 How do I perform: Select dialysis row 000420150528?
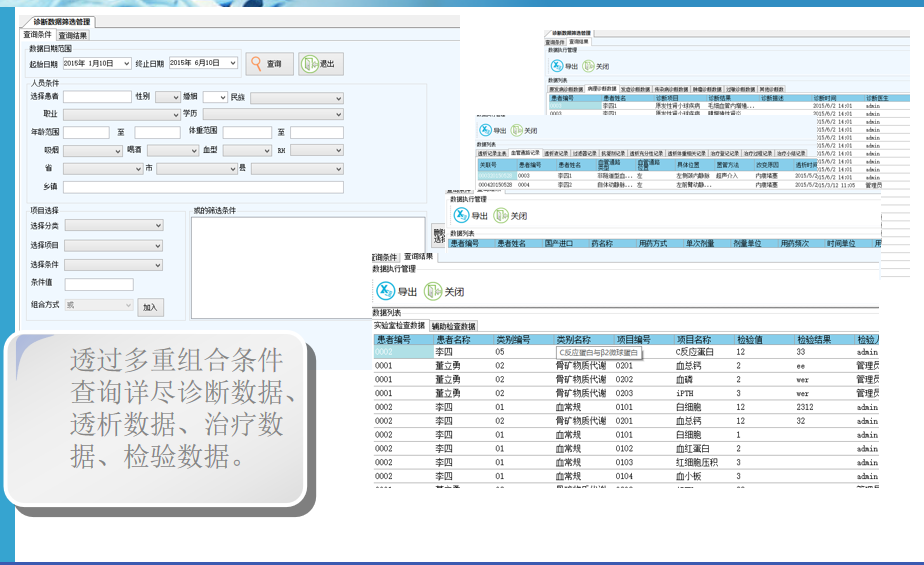coord(646,184)
